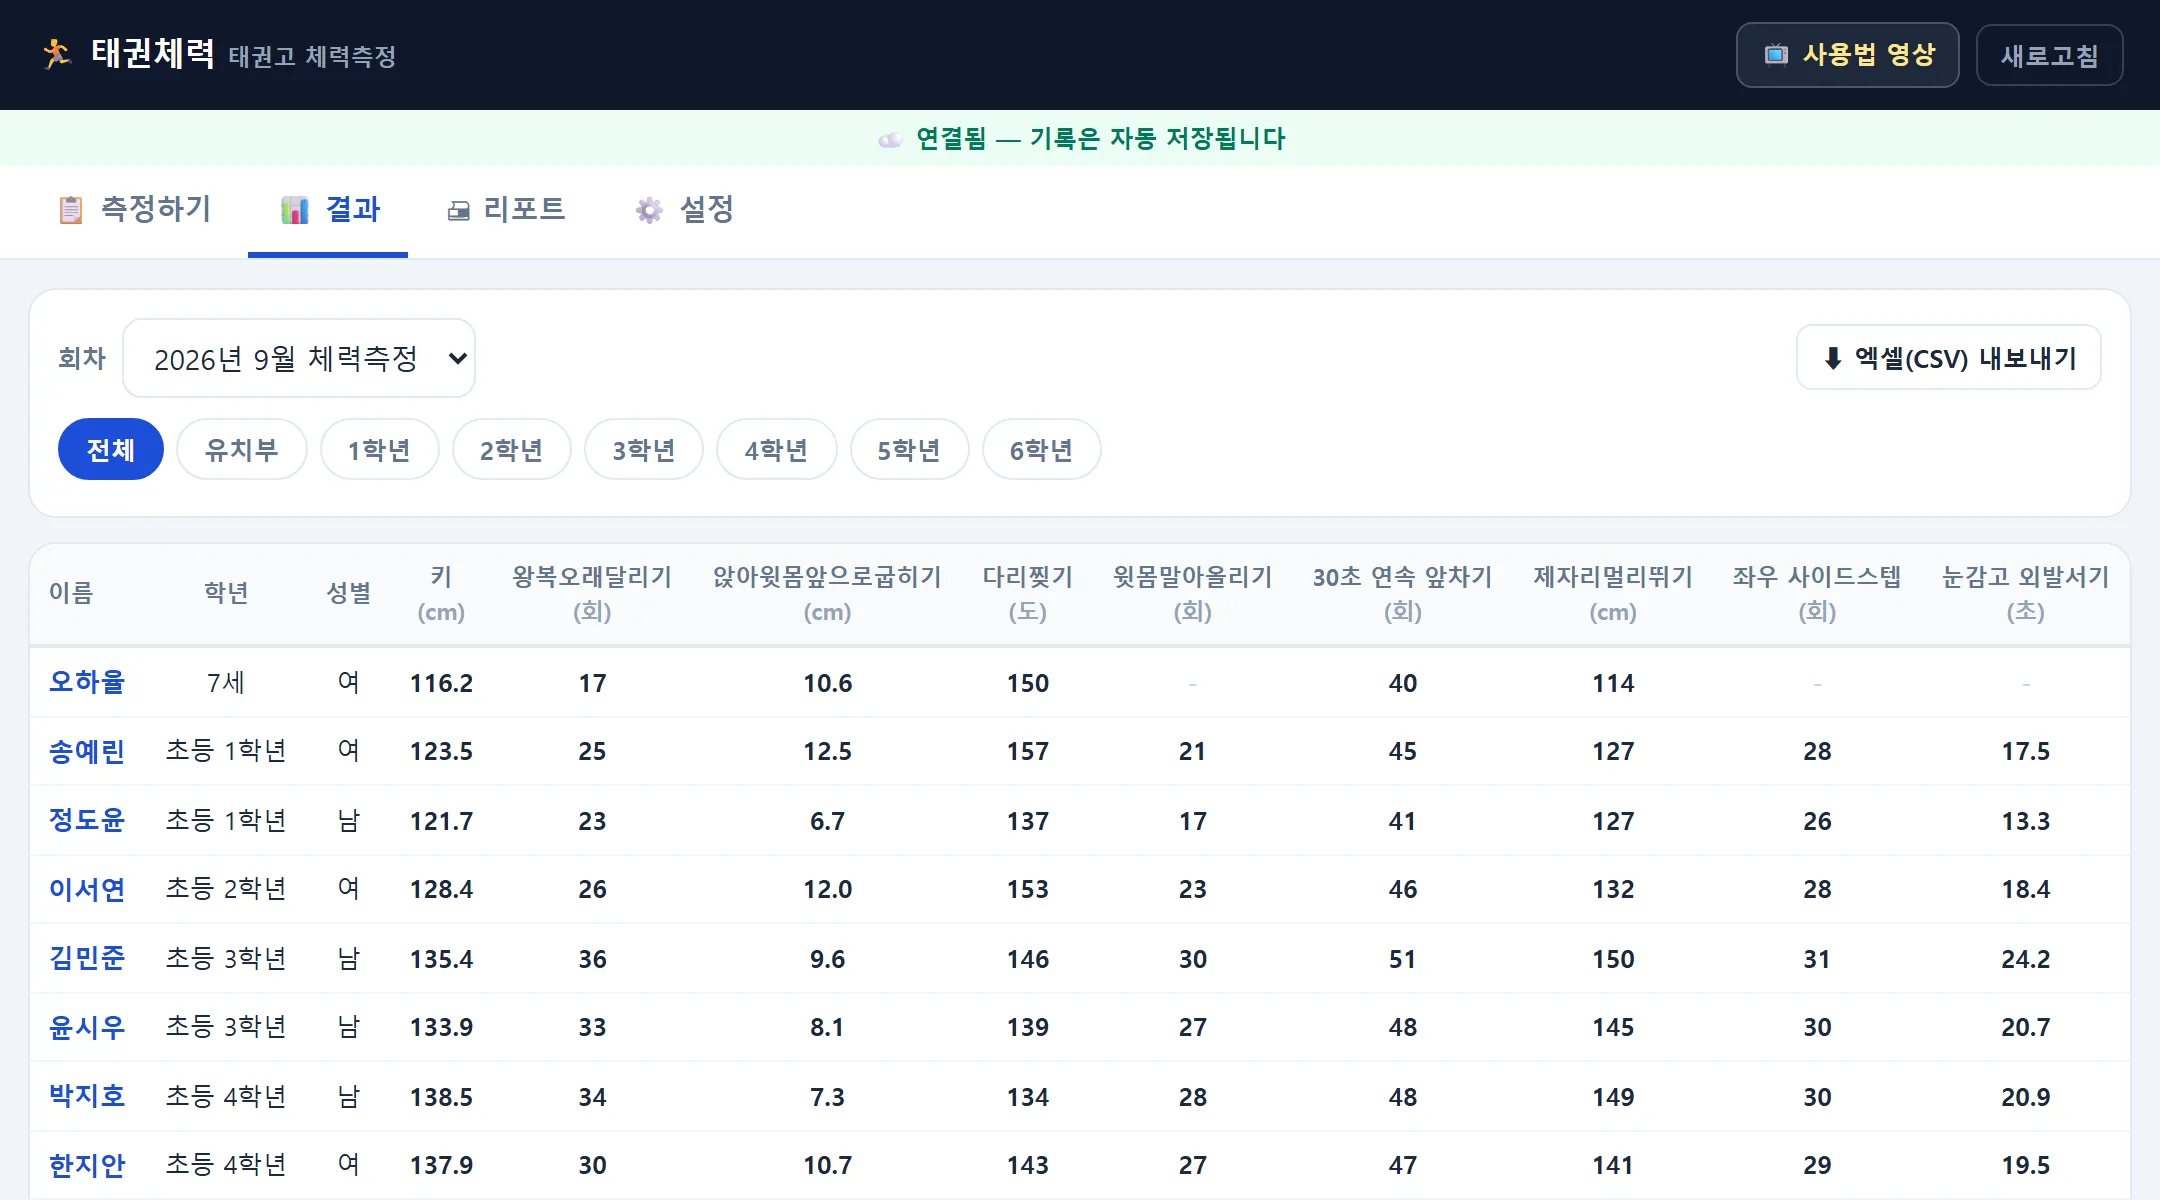Viewport: 2160px width, 1200px height.
Task: Select the 전체 filter chip
Action: [111, 449]
